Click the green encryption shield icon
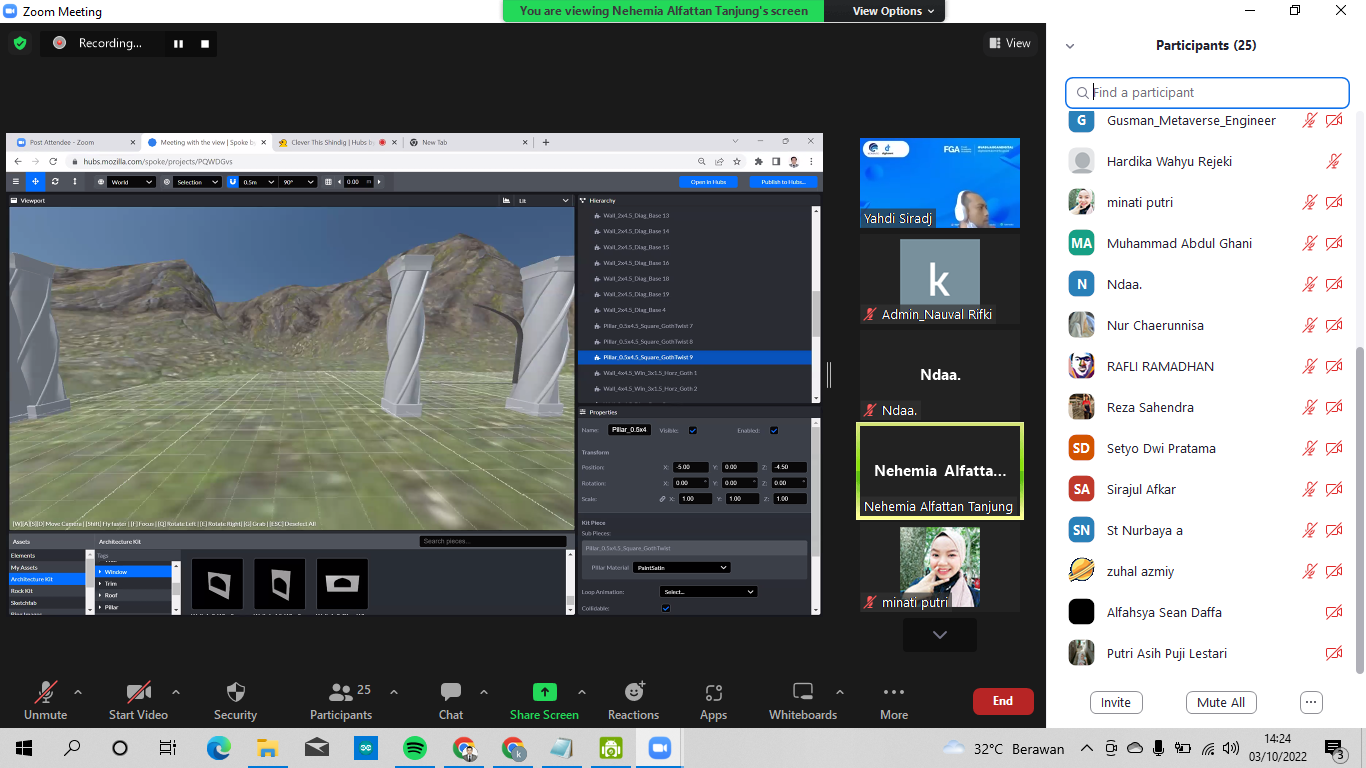Screen dimensions: 1366x768 click(19, 43)
